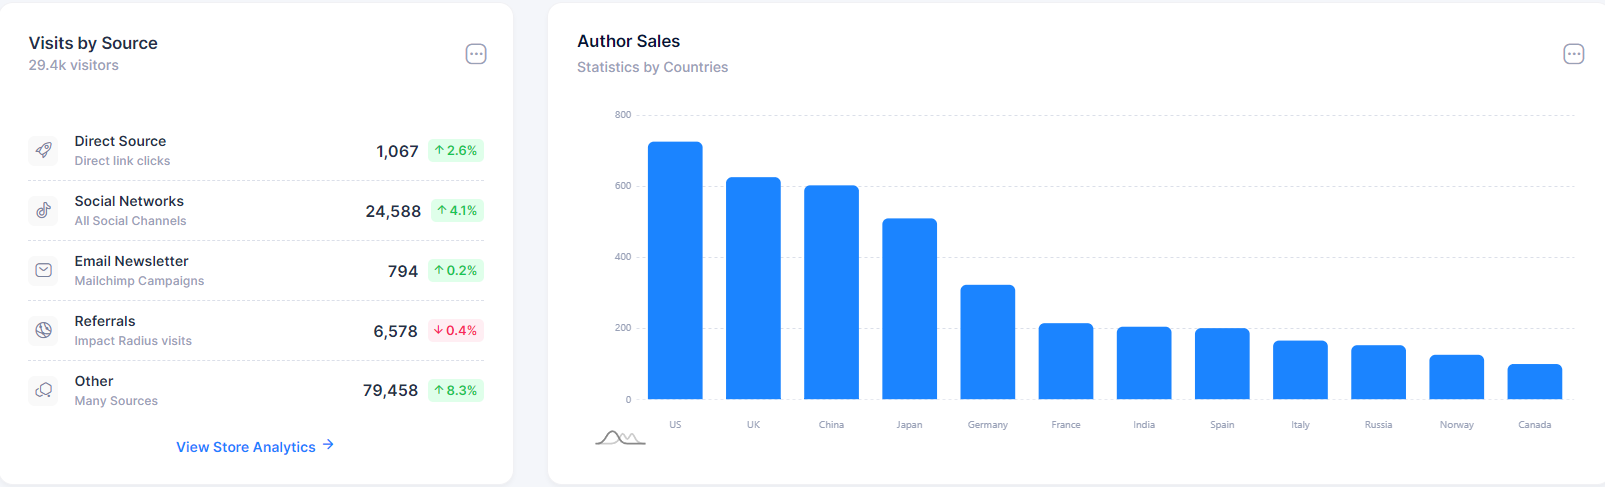1605x487 pixels.
Task: Click the arrow beside View Store Analytics
Action: tap(329, 445)
